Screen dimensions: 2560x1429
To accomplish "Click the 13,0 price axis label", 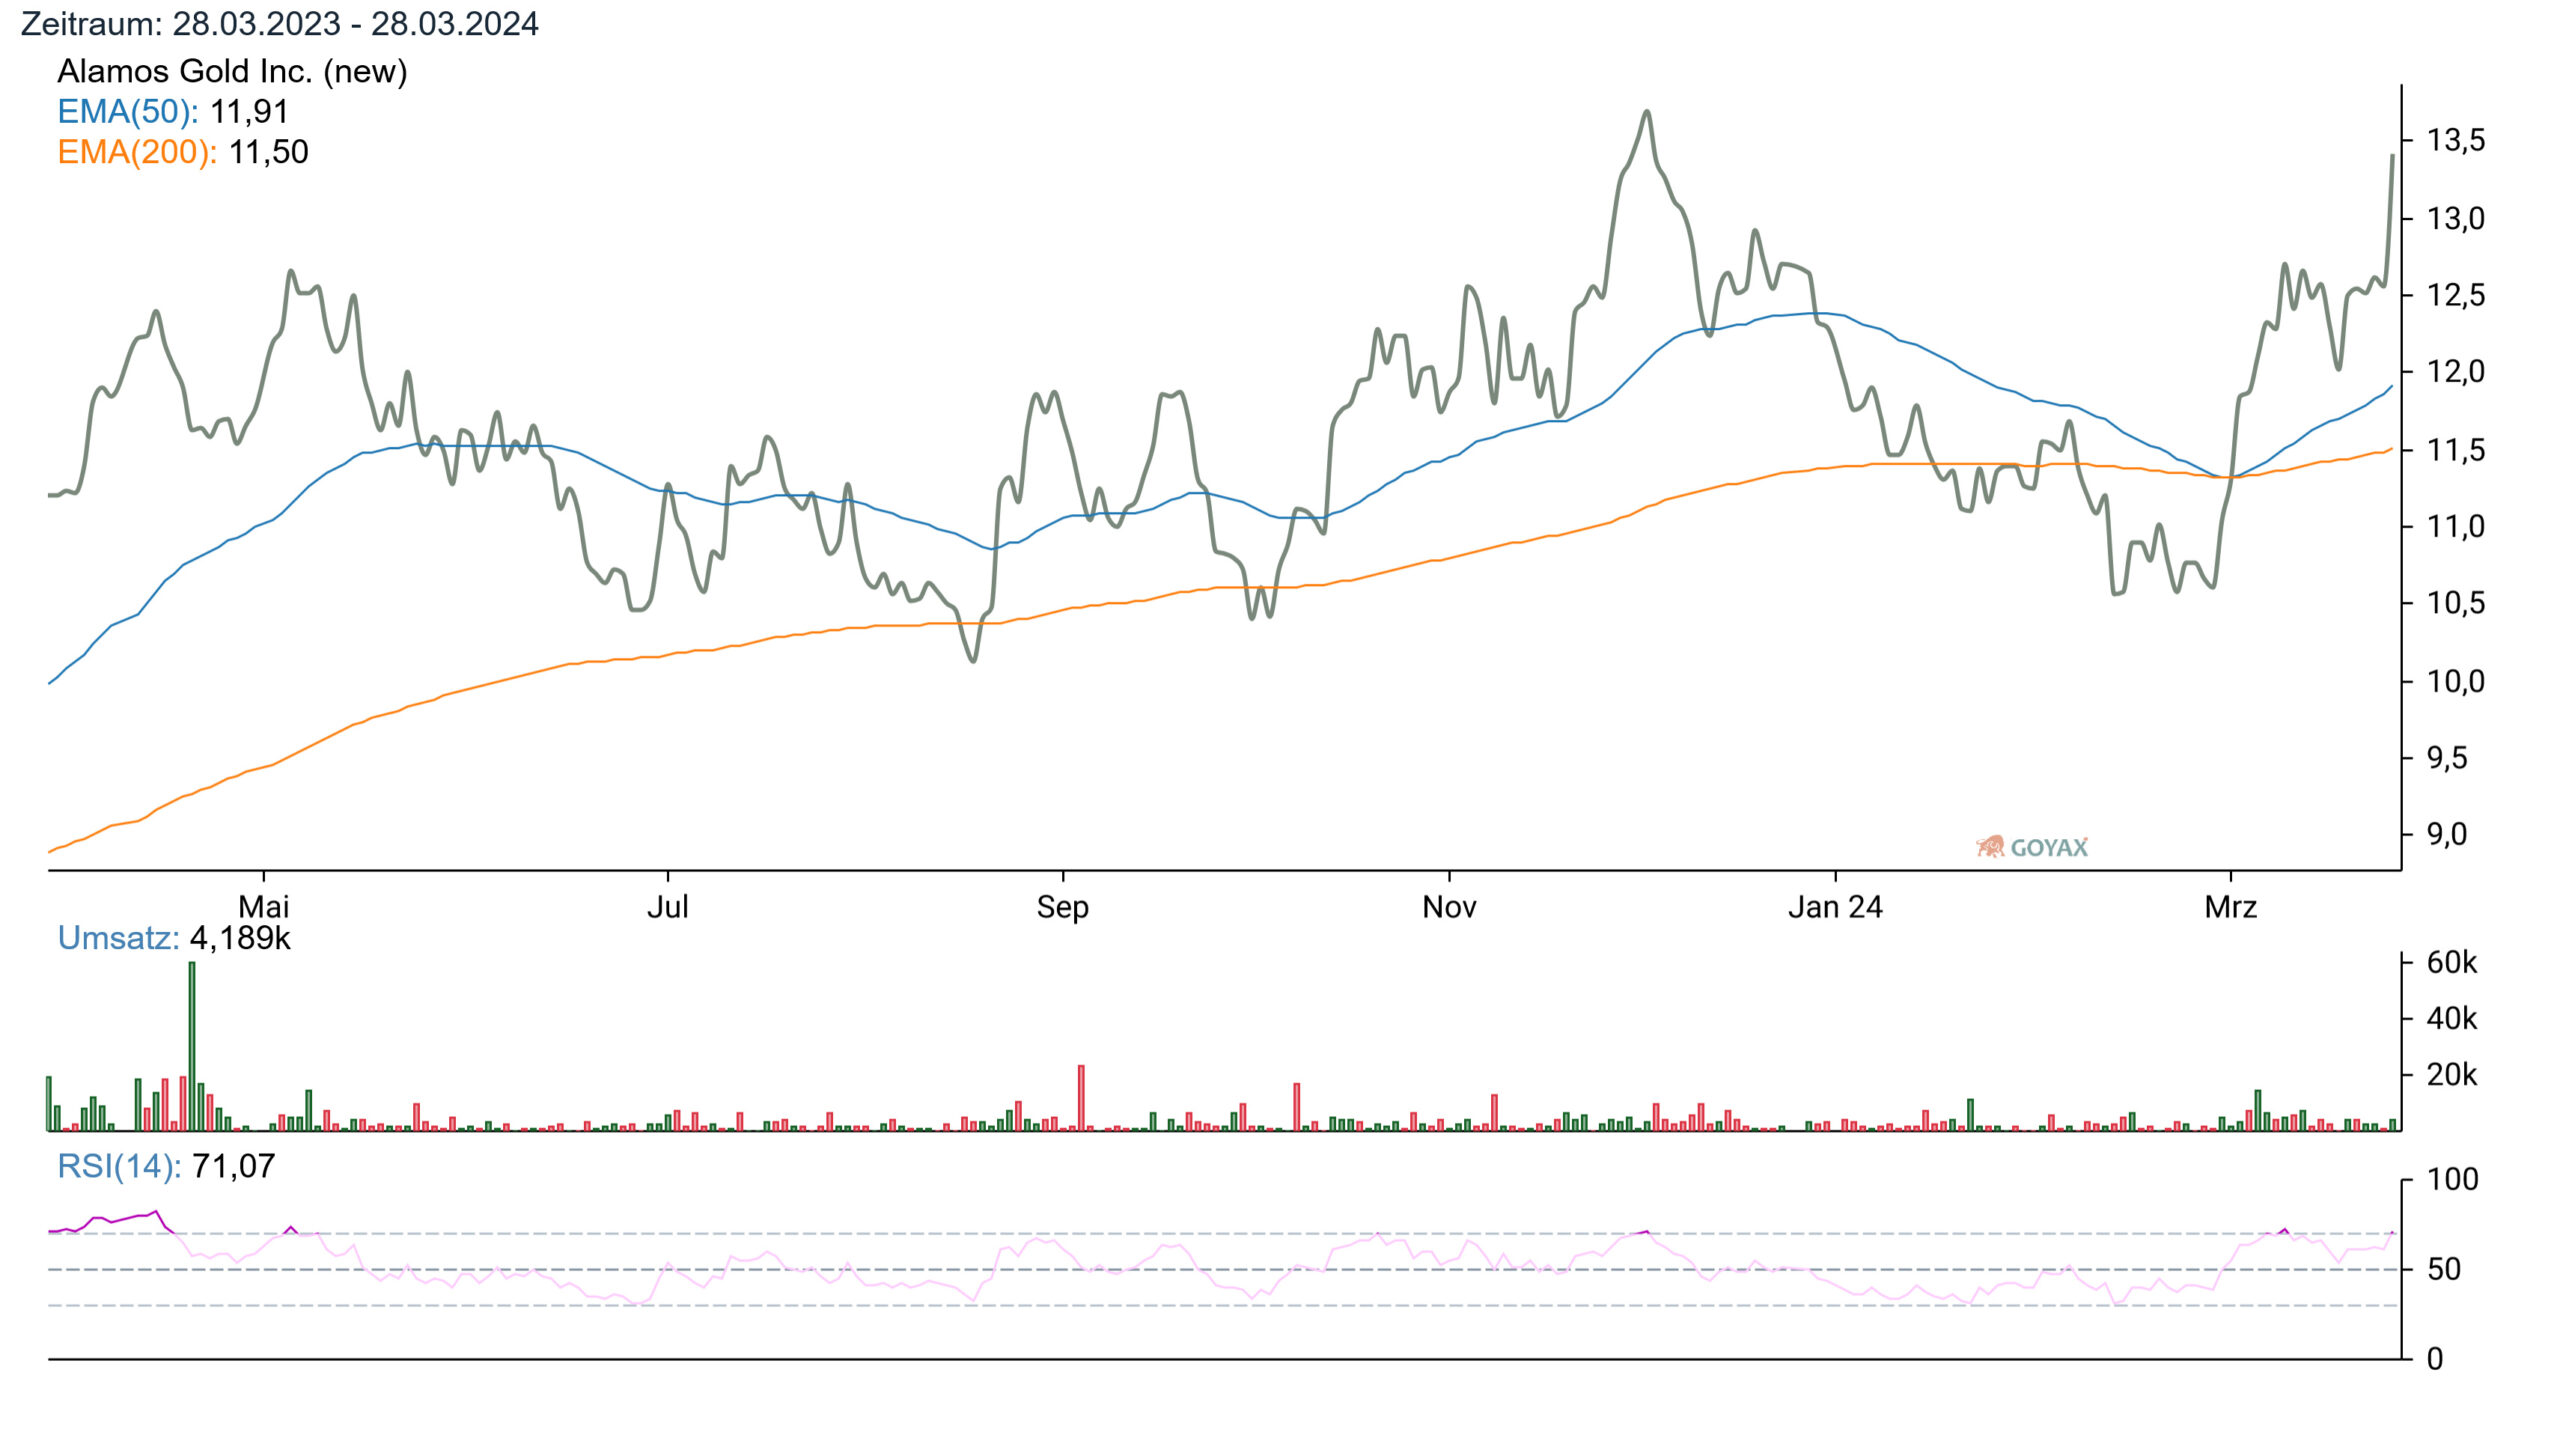I will [x=2456, y=218].
